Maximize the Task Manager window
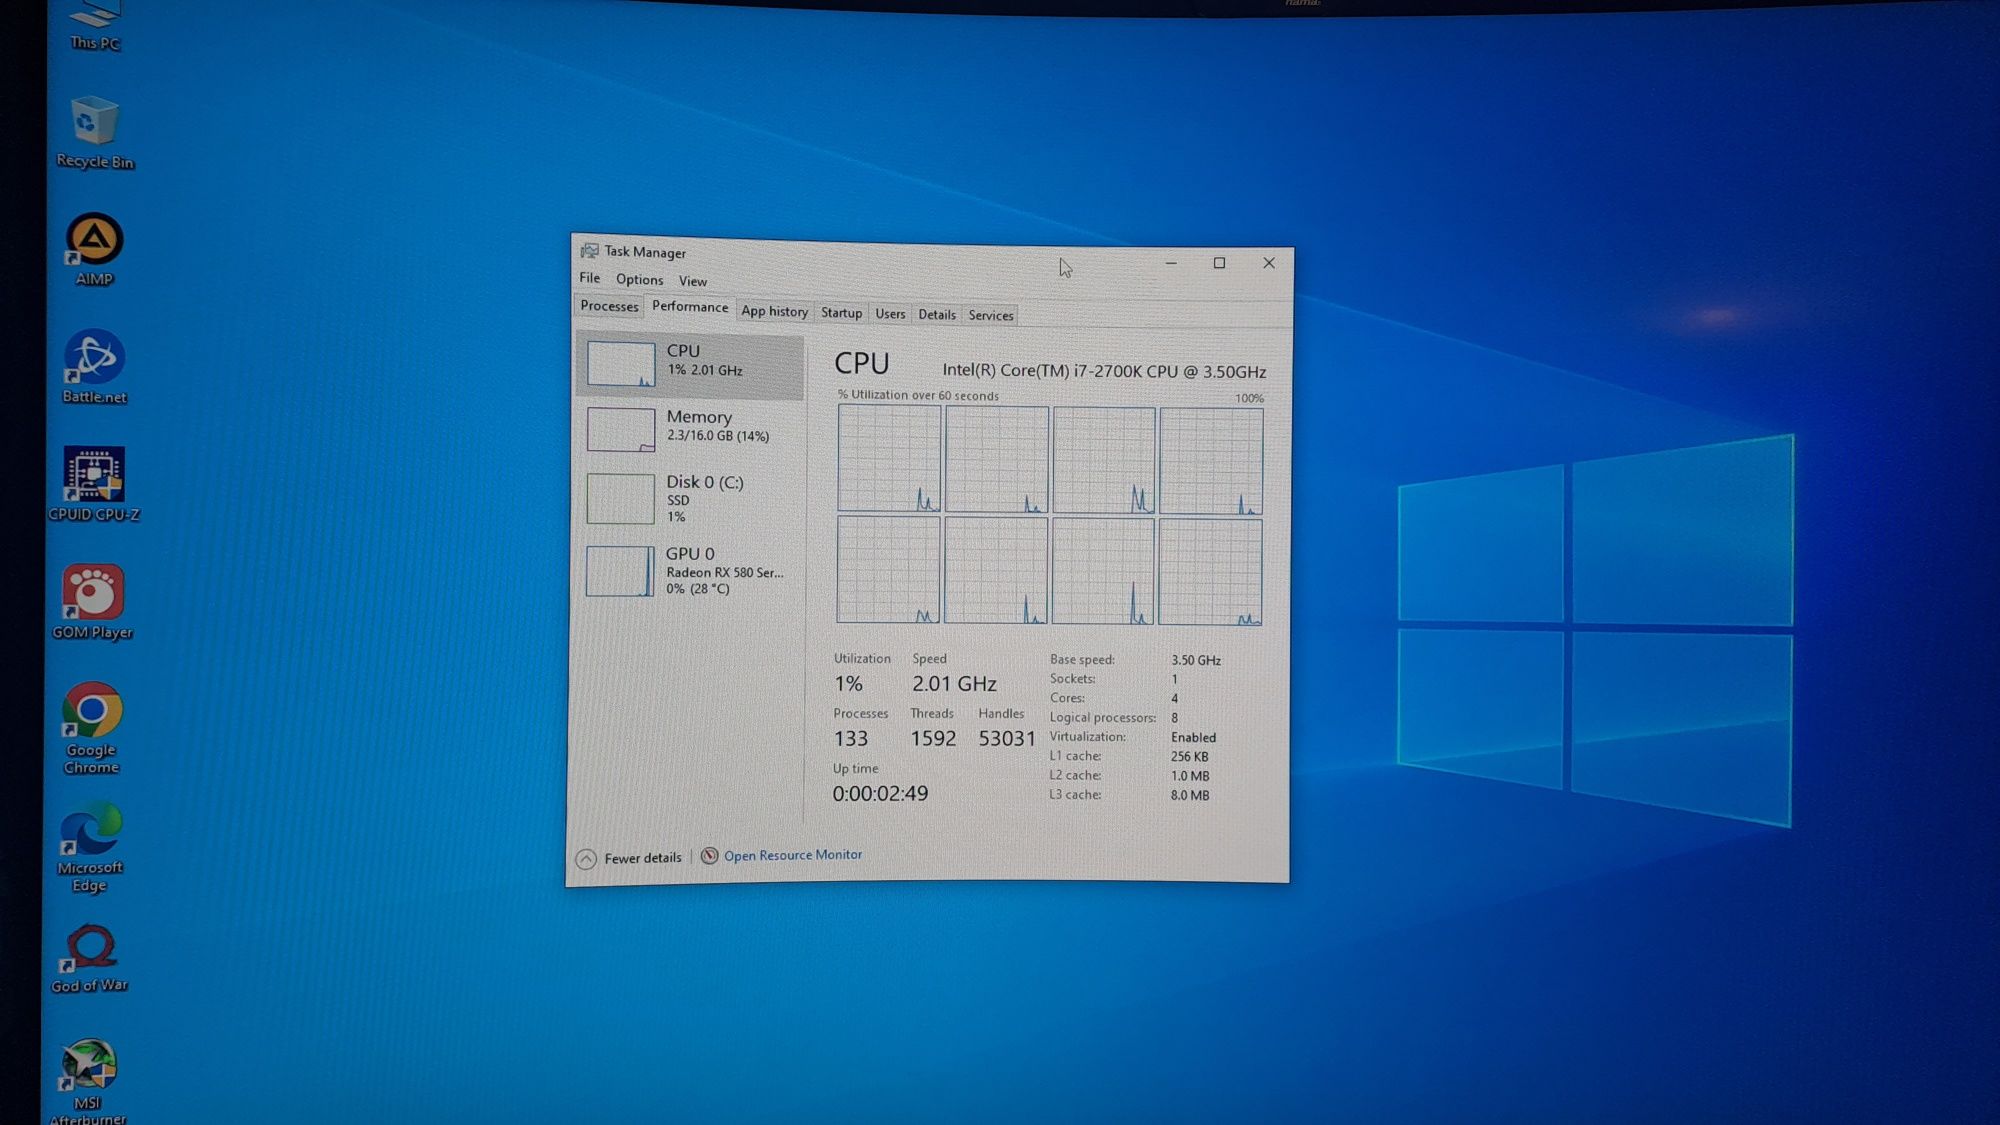 click(x=1219, y=263)
